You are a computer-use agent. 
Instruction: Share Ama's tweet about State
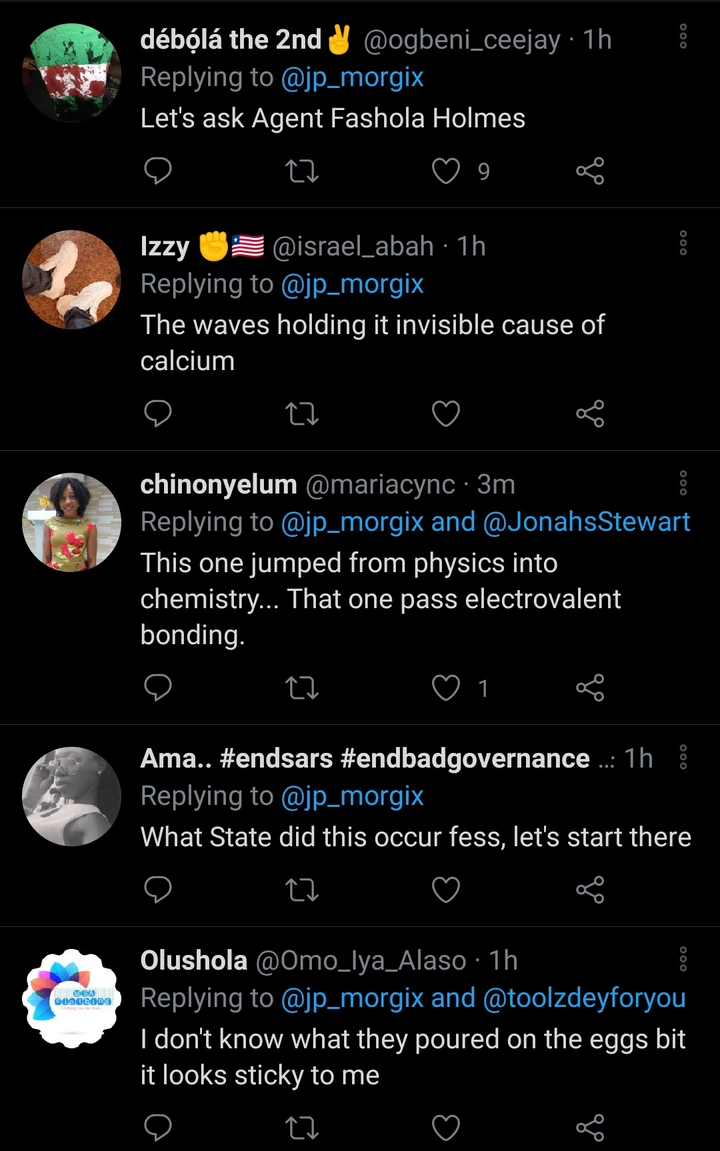pyautogui.click(x=590, y=888)
